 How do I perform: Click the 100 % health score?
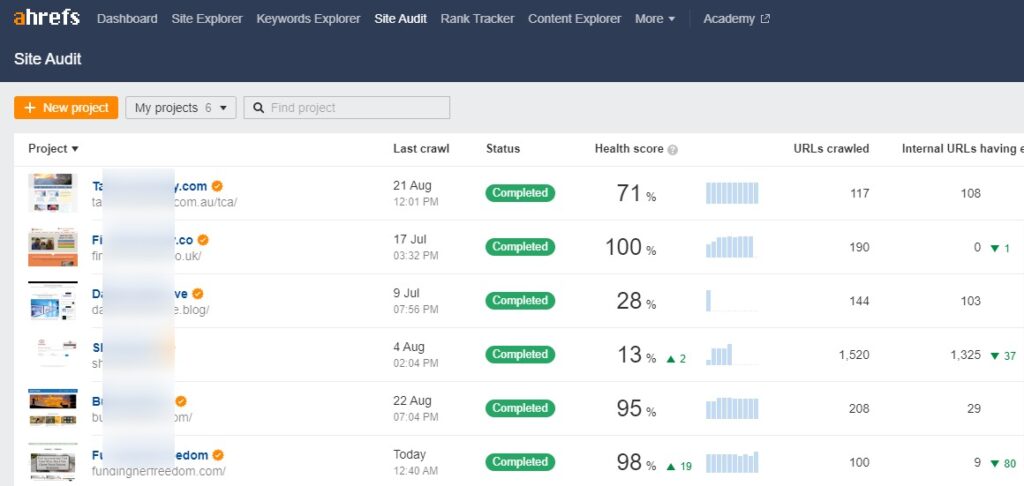tap(630, 247)
